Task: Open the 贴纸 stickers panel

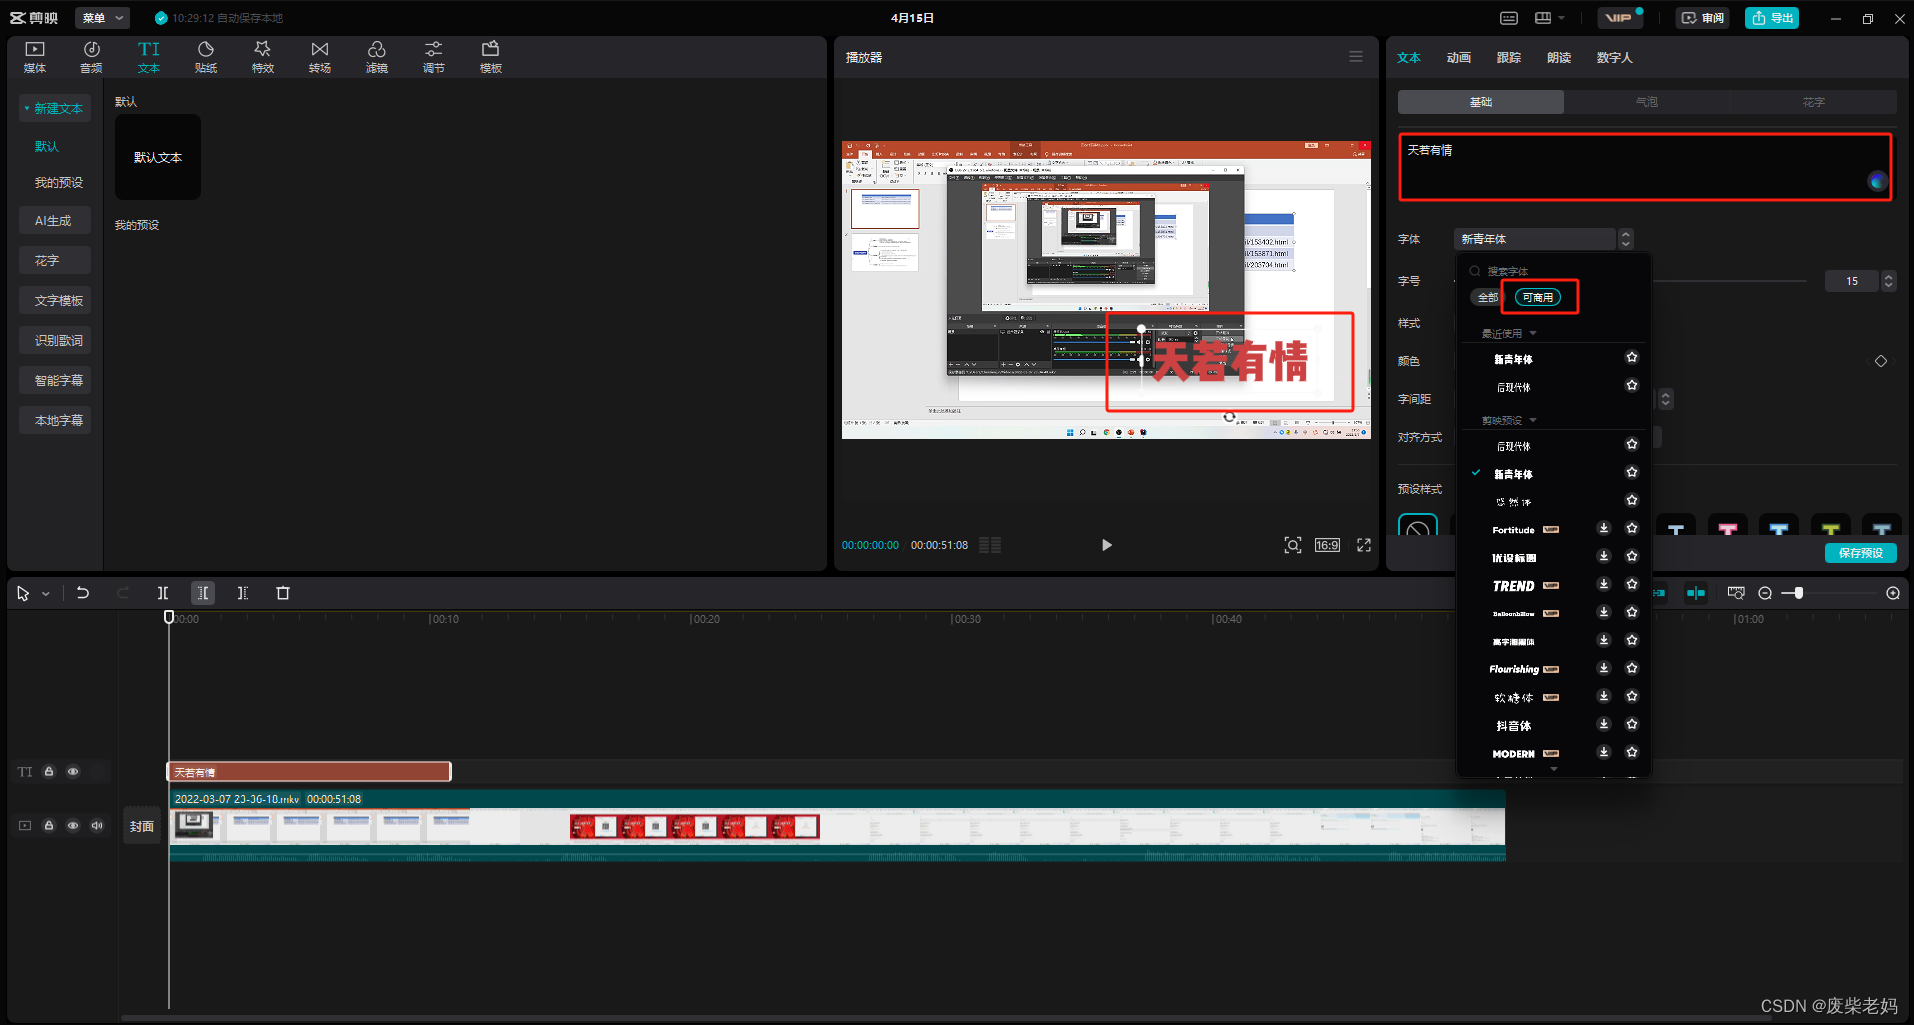Action: tap(206, 57)
